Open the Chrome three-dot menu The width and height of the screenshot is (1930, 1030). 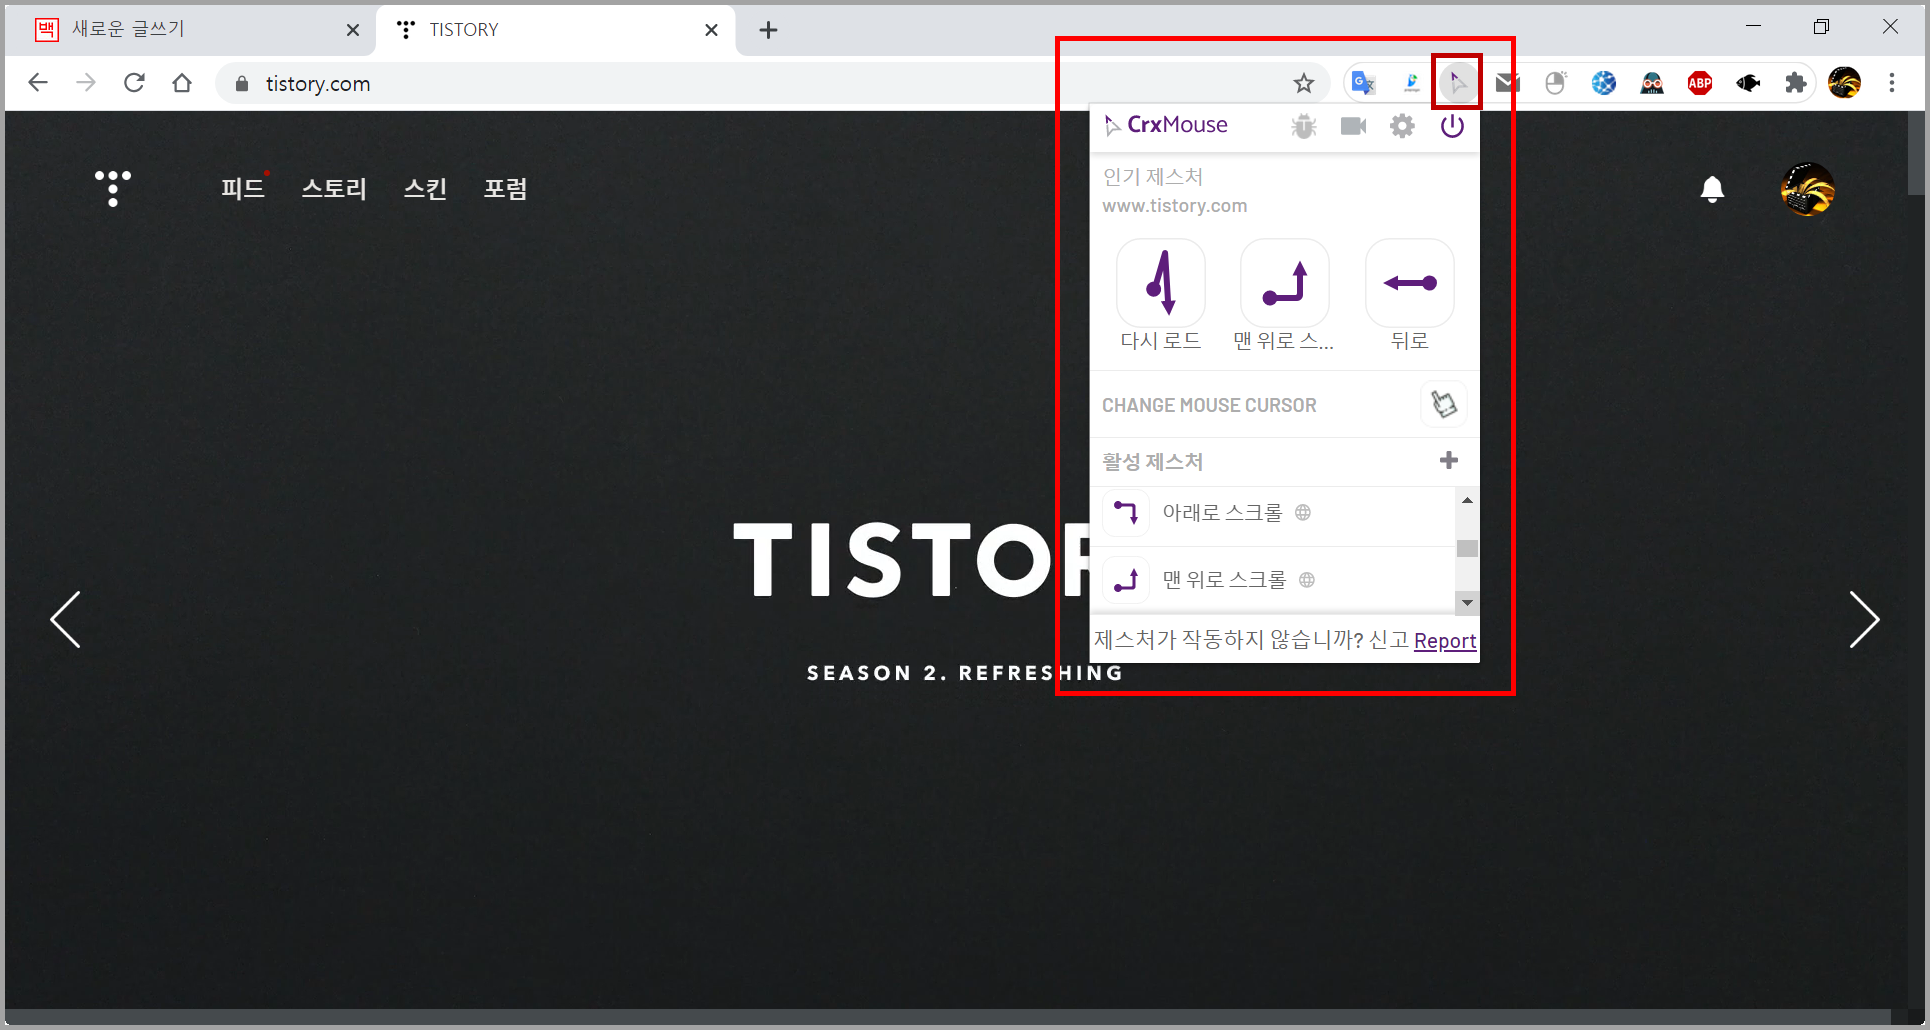coord(1892,83)
